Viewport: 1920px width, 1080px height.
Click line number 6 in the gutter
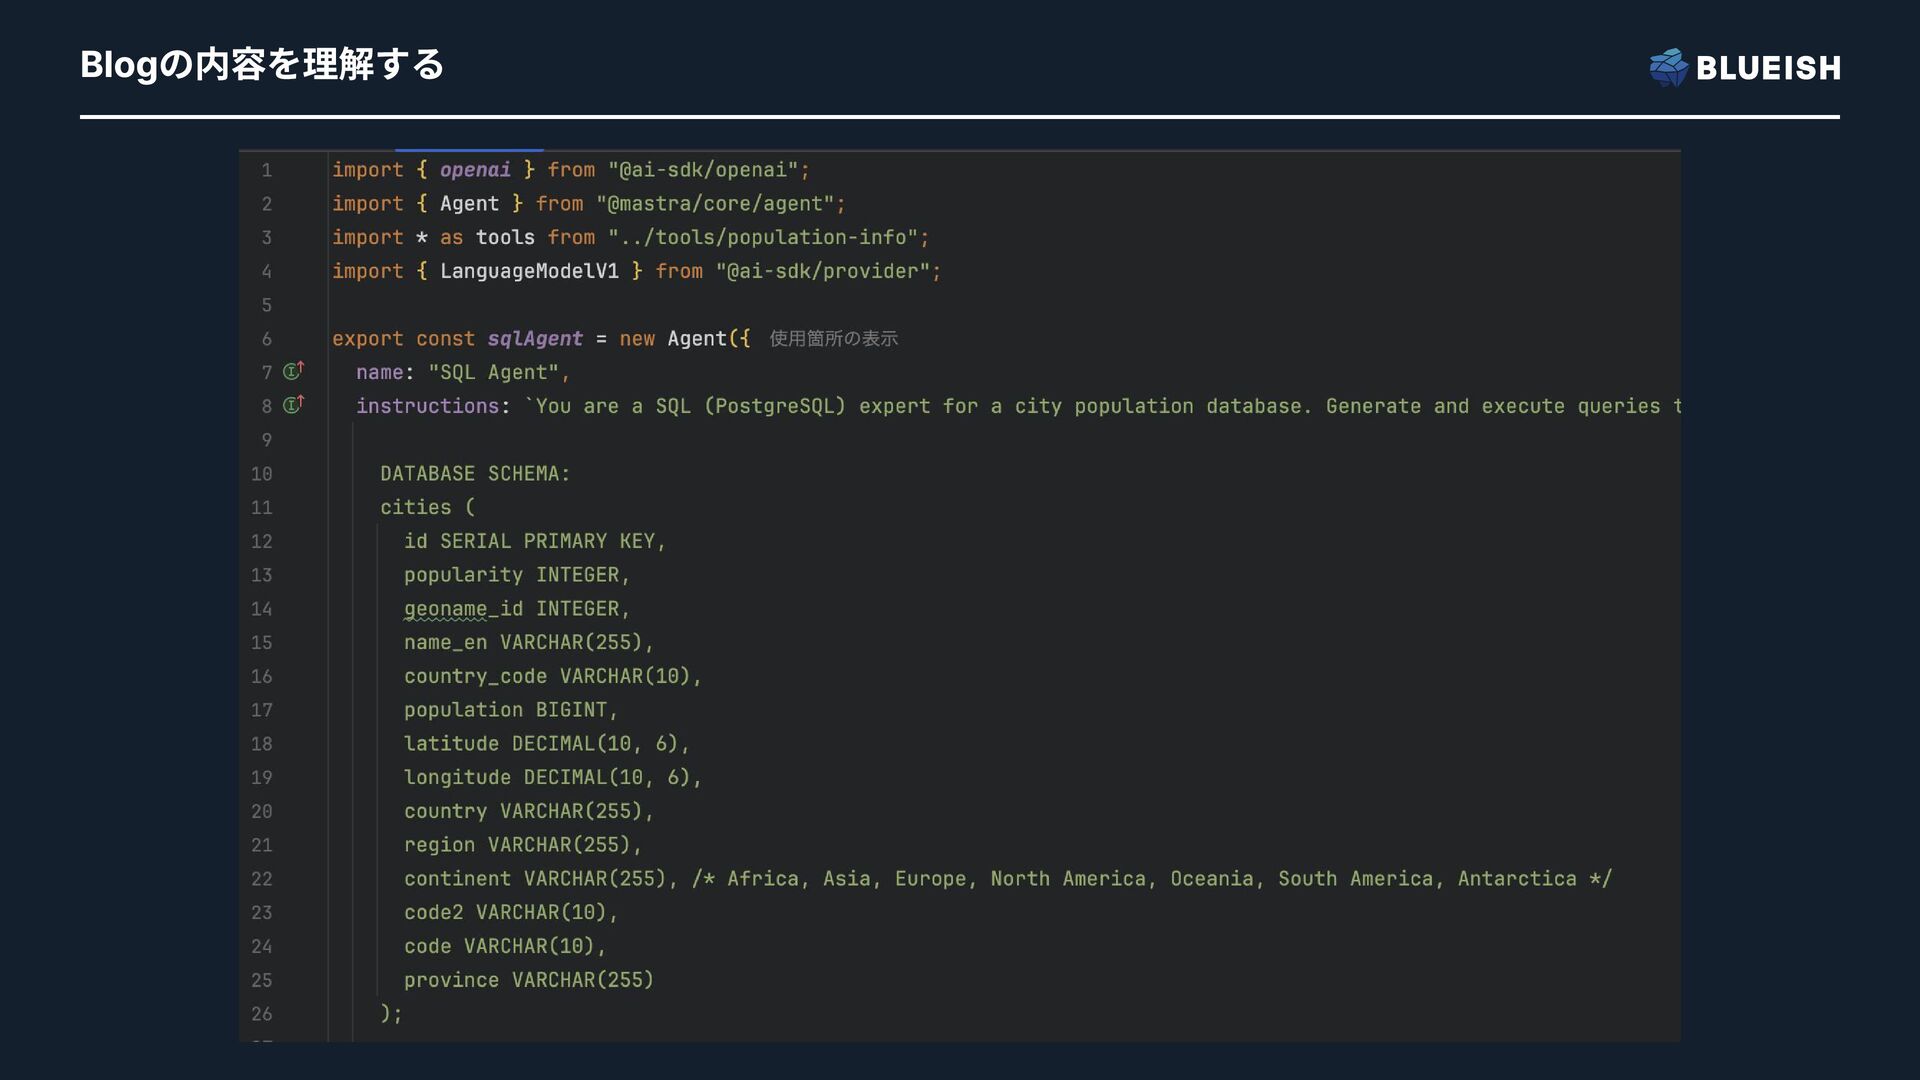[266, 339]
